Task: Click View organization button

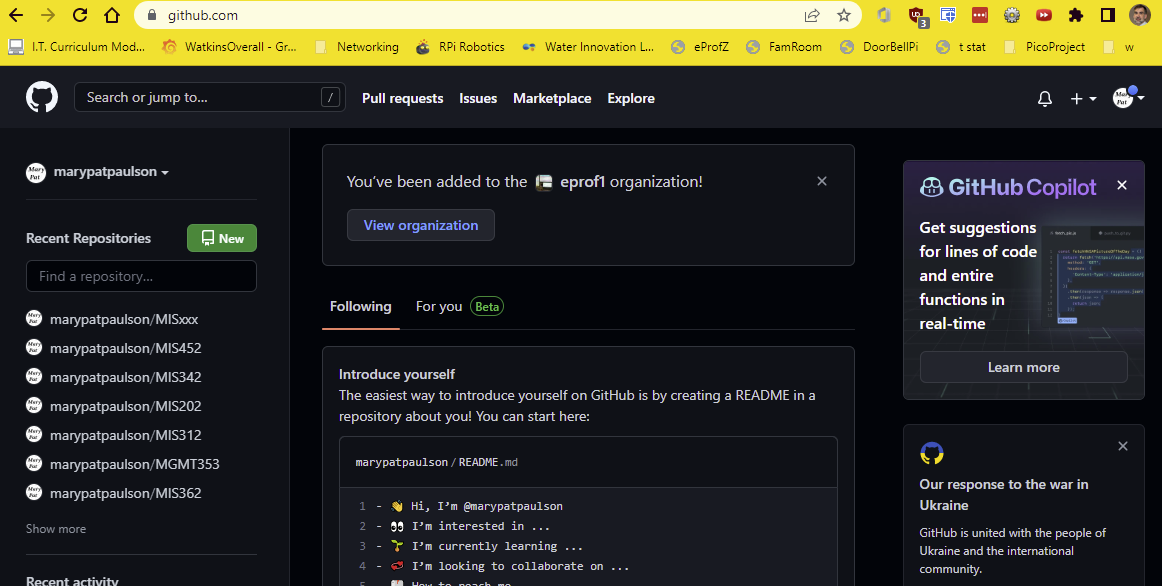Action: coord(420,225)
